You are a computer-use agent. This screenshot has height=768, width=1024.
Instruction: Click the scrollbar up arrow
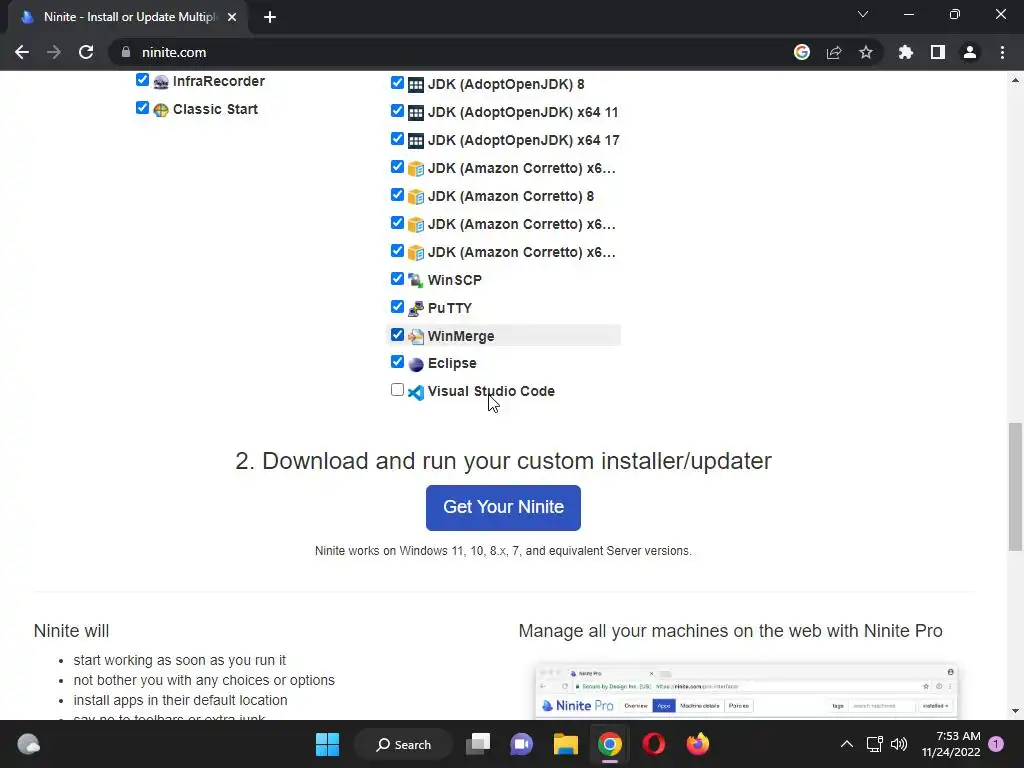click(1015, 80)
